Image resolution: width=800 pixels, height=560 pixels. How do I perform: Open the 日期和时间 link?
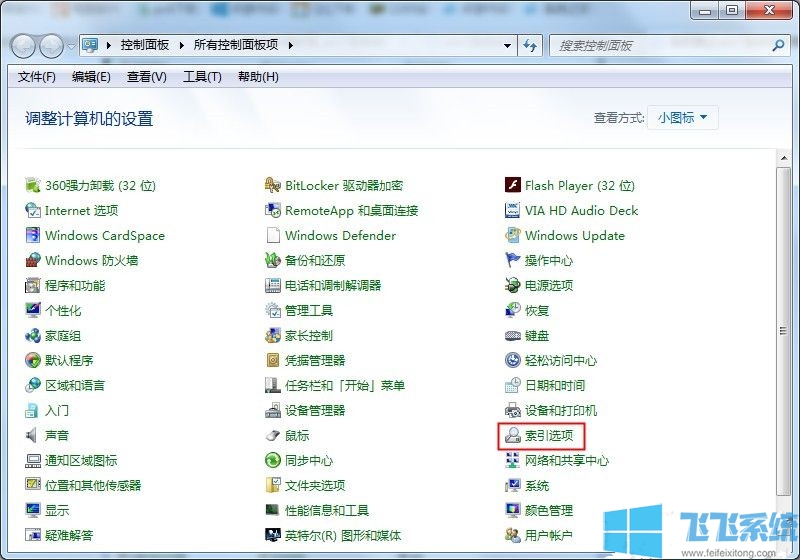(x=555, y=386)
